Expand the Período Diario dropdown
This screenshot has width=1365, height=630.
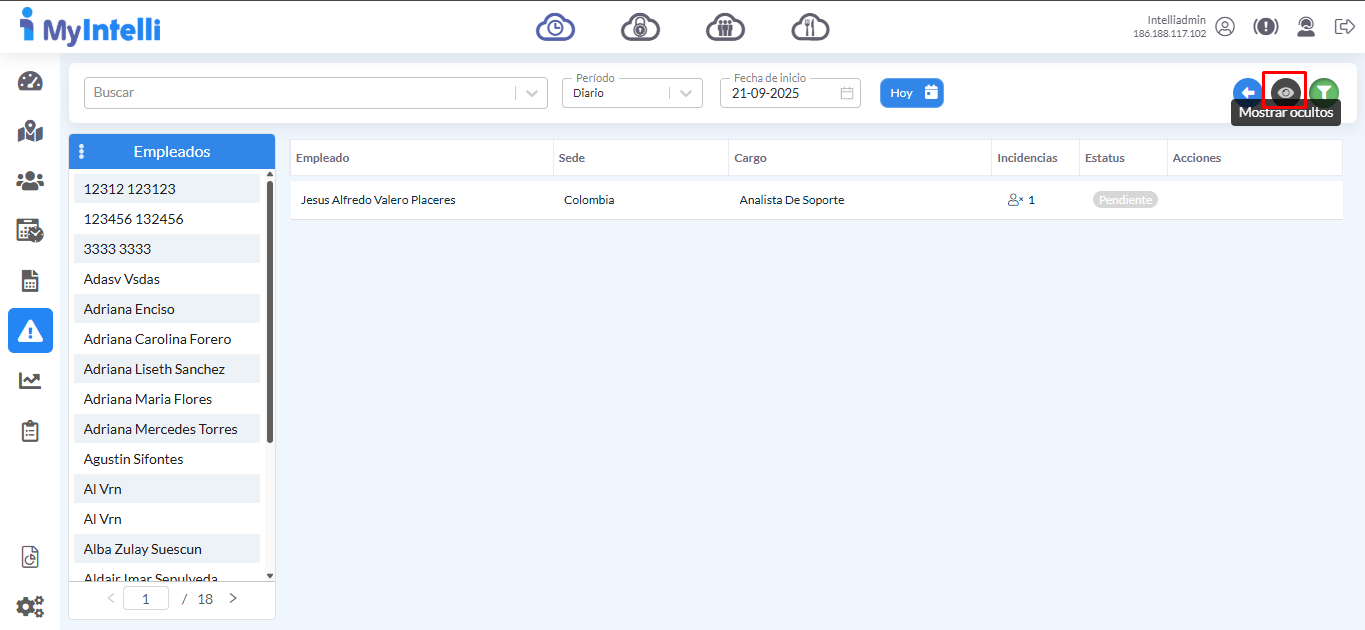pos(684,93)
